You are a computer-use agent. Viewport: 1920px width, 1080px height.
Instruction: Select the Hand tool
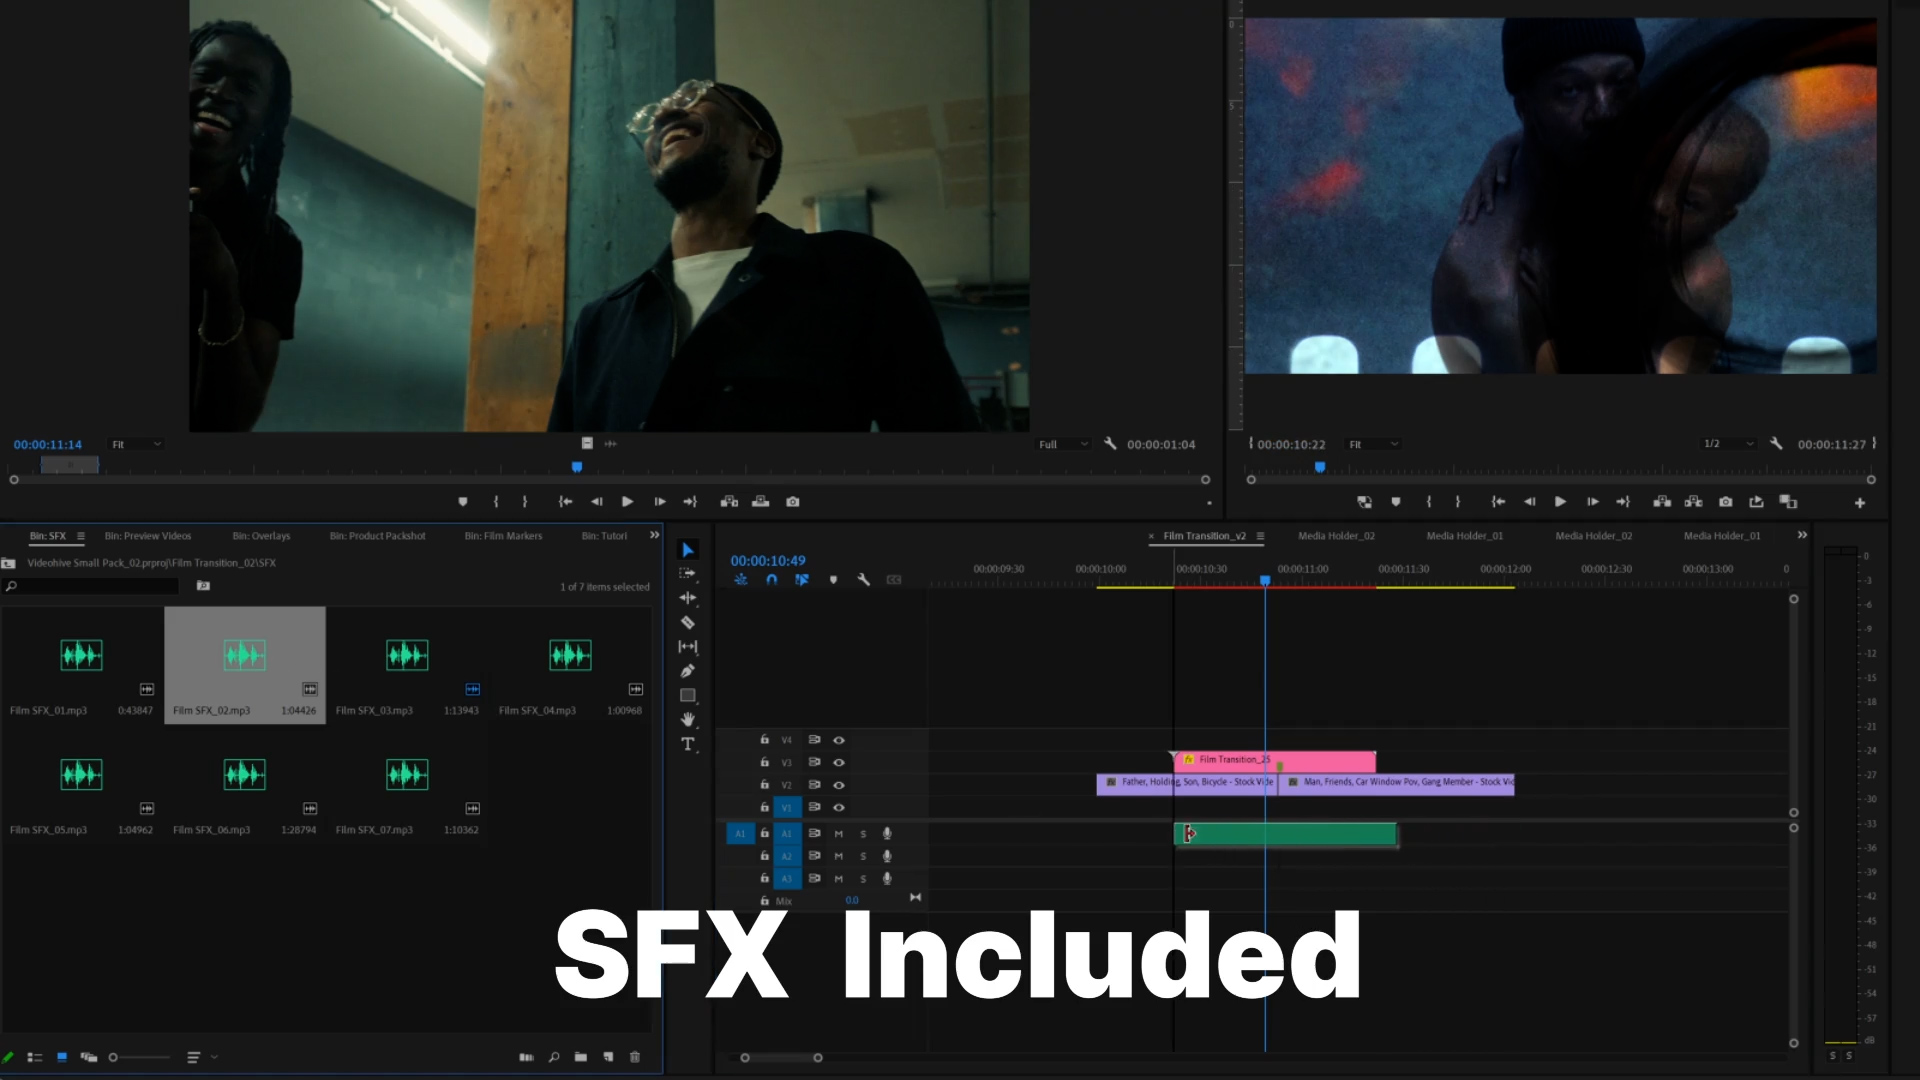pyautogui.click(x=688, y=720)
